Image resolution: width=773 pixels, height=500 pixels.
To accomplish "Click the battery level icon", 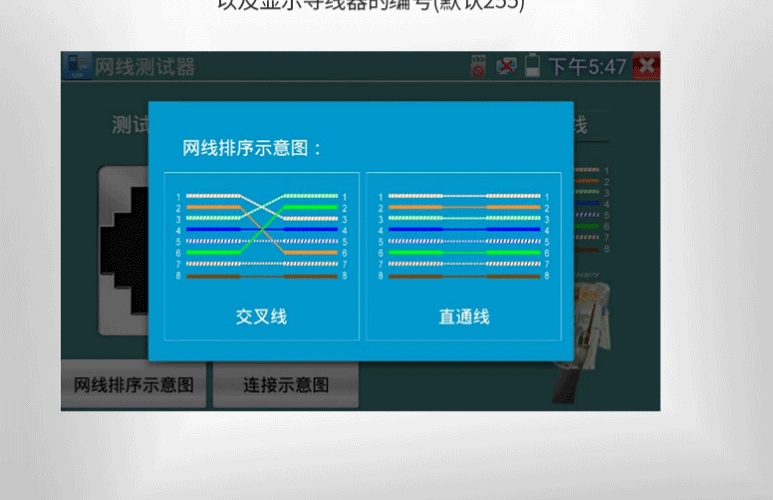I will pos(532,67).
